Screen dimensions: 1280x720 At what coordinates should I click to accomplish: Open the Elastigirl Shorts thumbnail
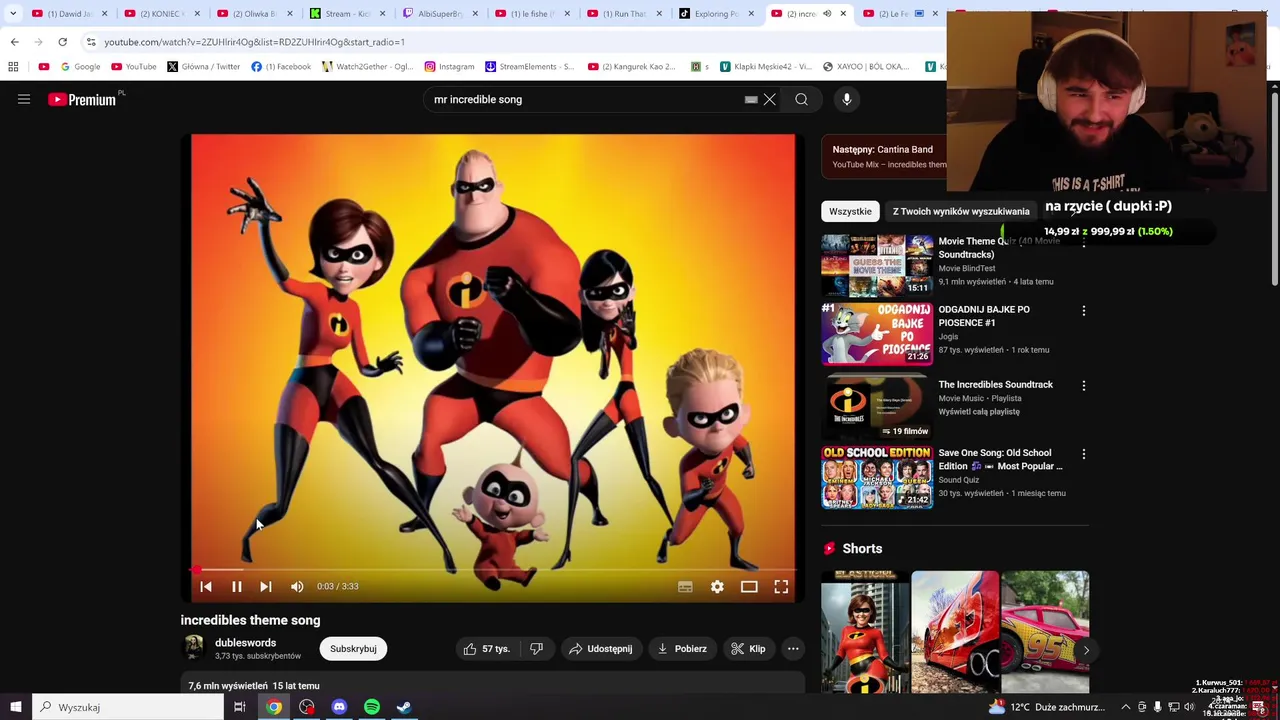pyautogui.click(x=865, y=632)
